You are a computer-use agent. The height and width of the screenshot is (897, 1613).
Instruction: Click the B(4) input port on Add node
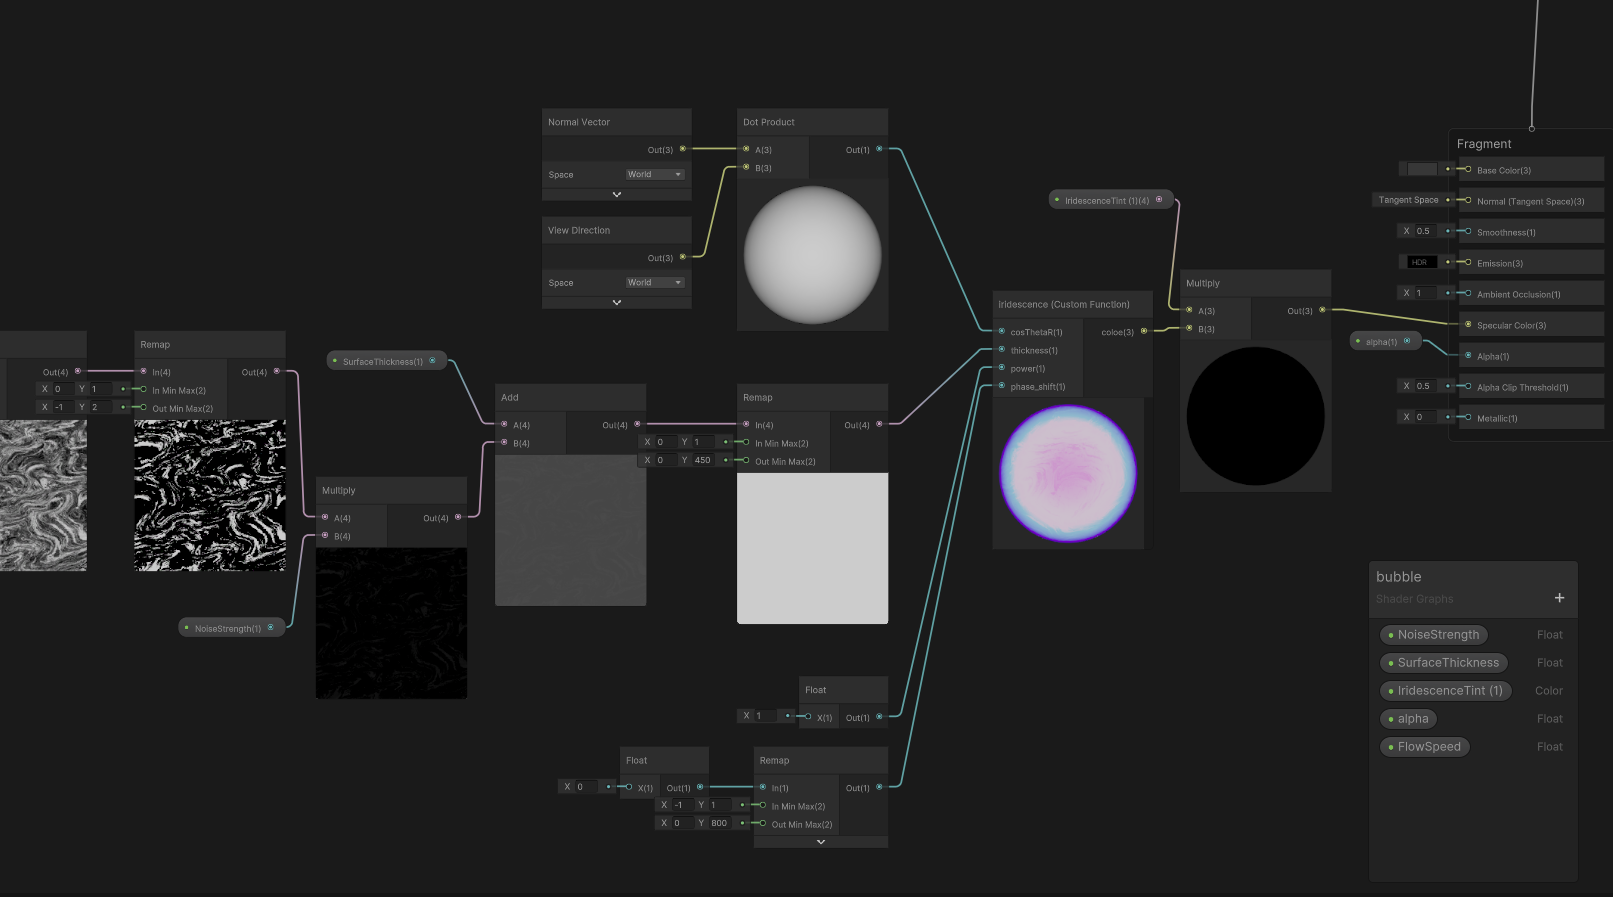(504, 443)
